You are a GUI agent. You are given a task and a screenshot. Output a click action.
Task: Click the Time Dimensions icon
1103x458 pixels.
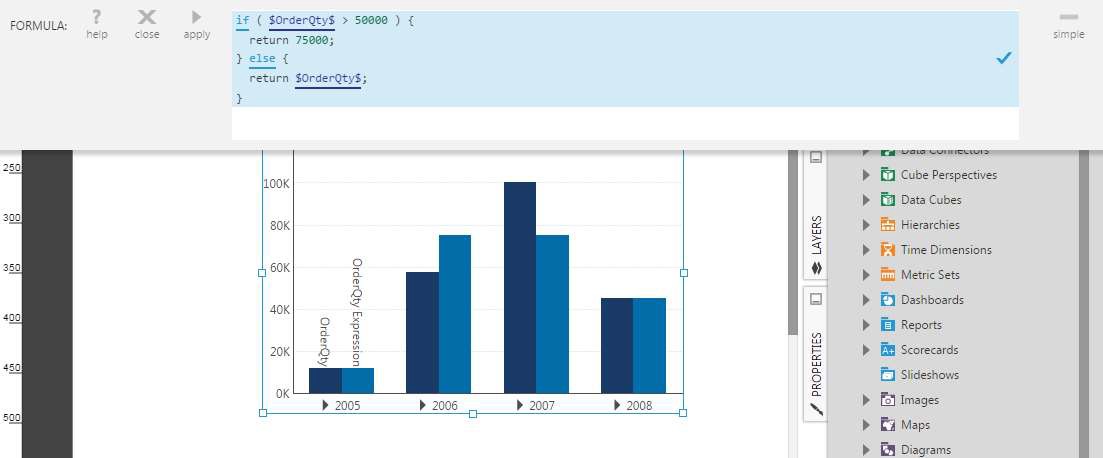[x=887, y=250]
